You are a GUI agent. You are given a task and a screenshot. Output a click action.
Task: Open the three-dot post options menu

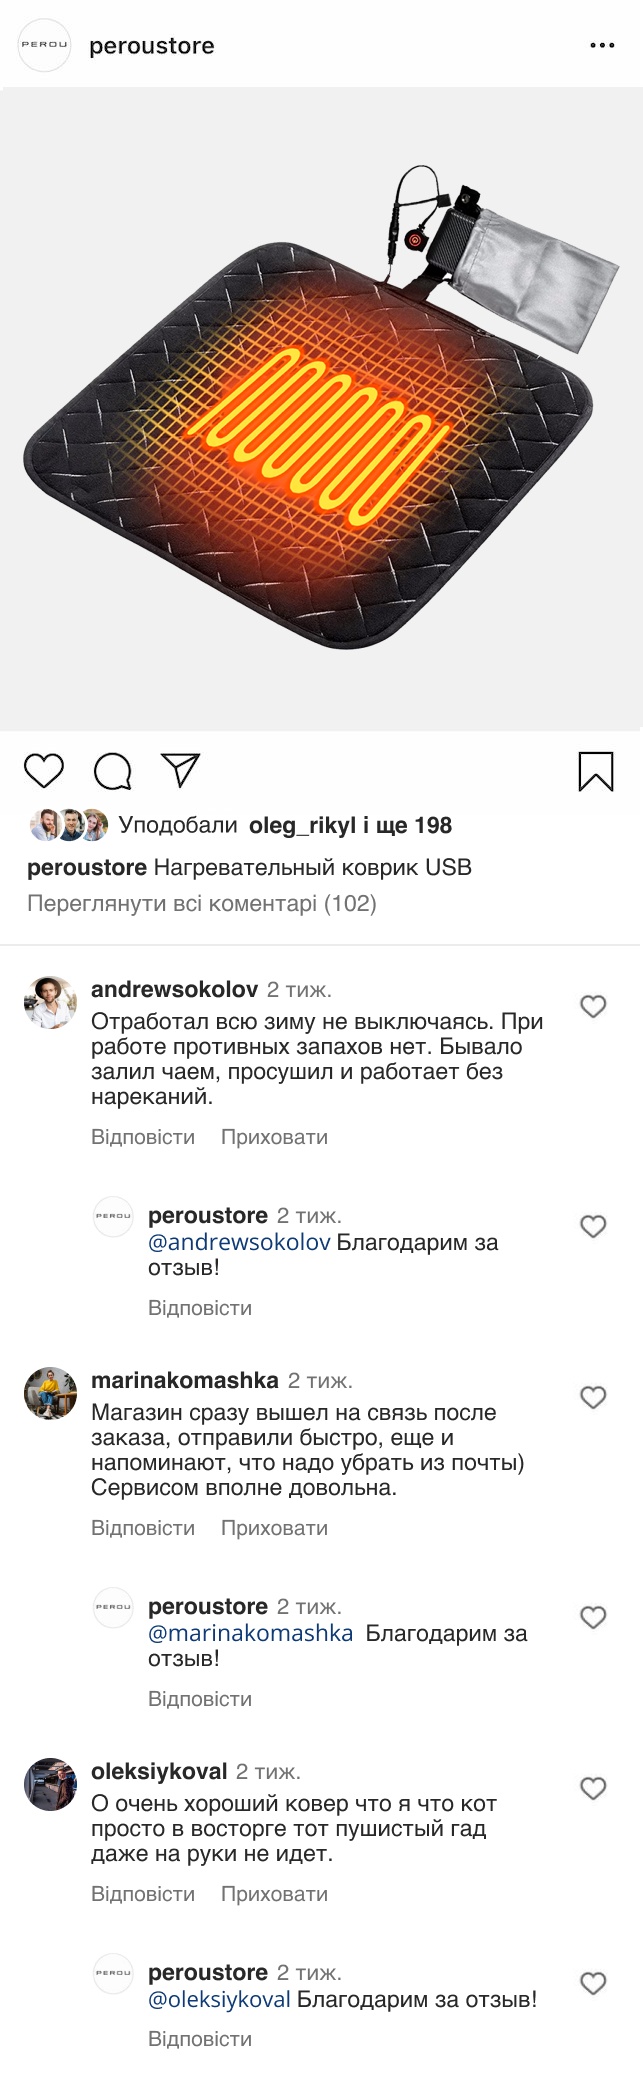click(602, 46)
